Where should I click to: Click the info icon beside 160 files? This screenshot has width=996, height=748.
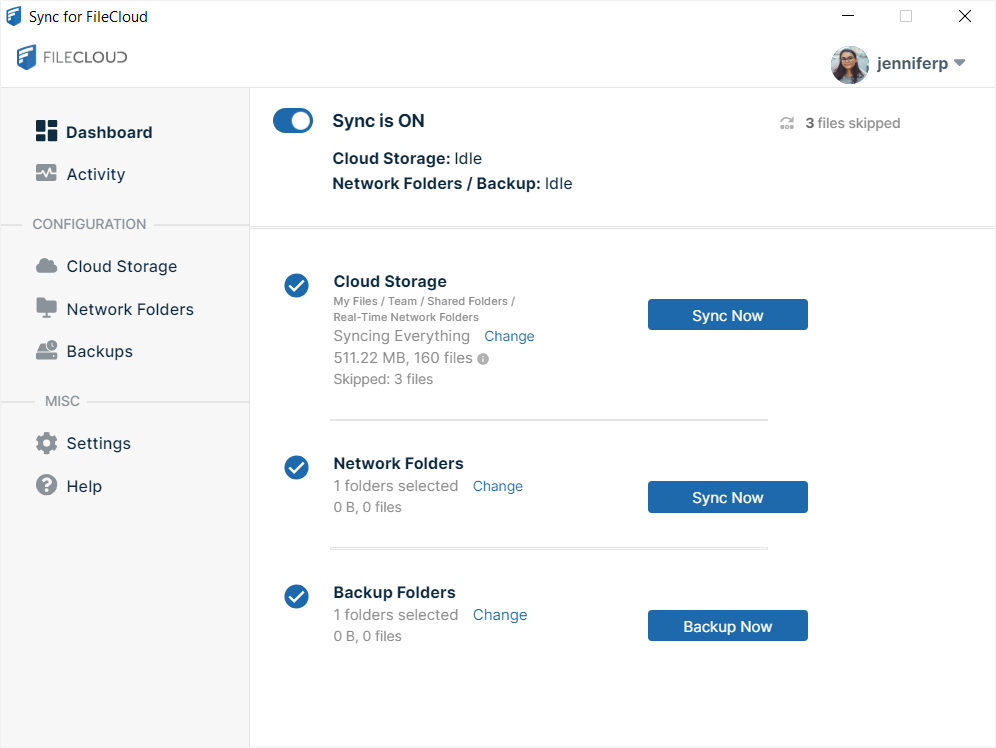[483, 358]
